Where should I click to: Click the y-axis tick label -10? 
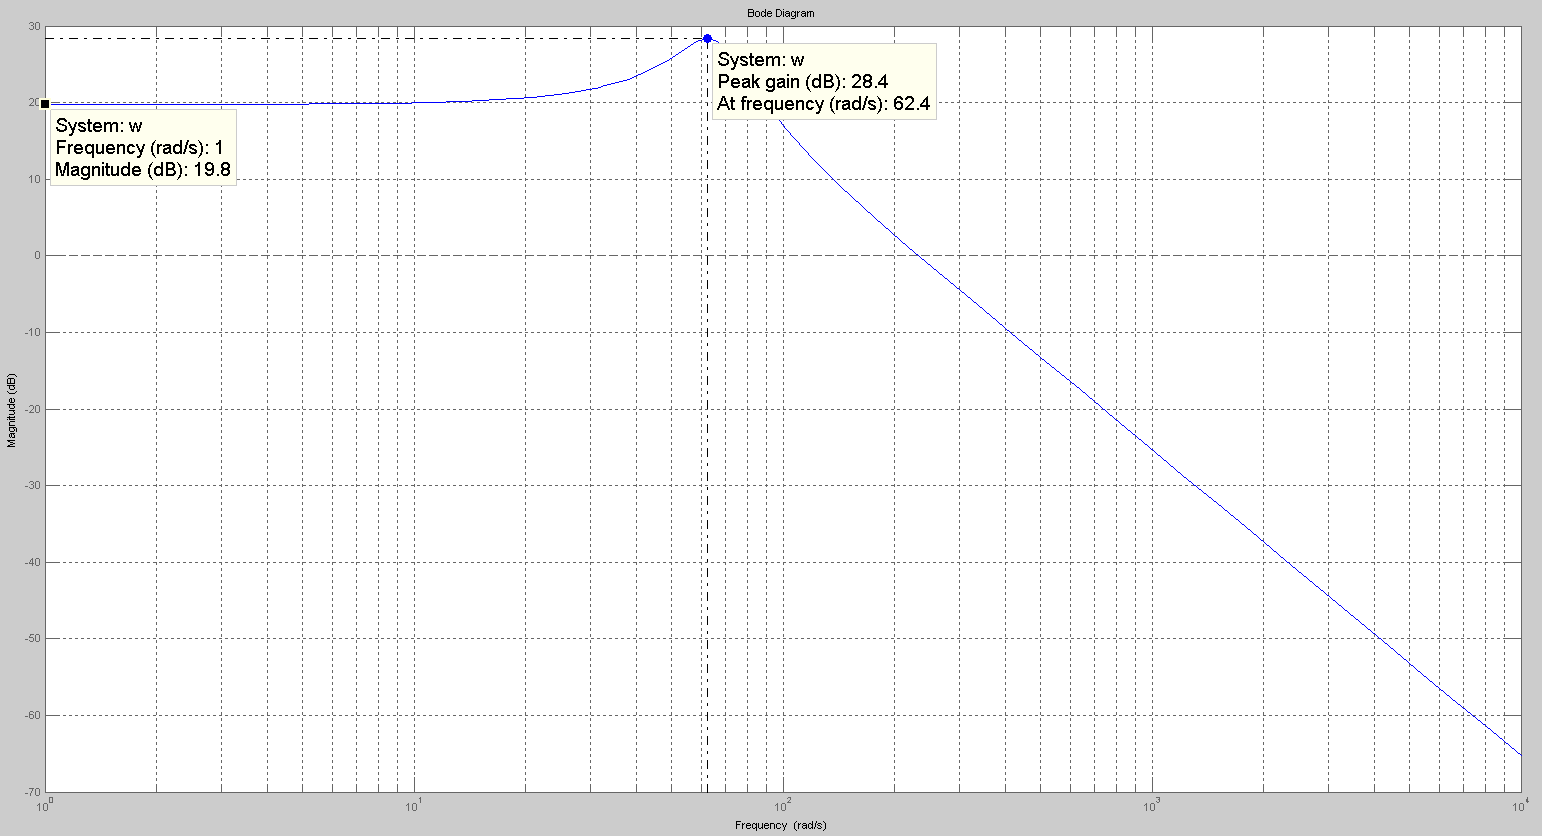pyautogui.click(x=32, y=333)
